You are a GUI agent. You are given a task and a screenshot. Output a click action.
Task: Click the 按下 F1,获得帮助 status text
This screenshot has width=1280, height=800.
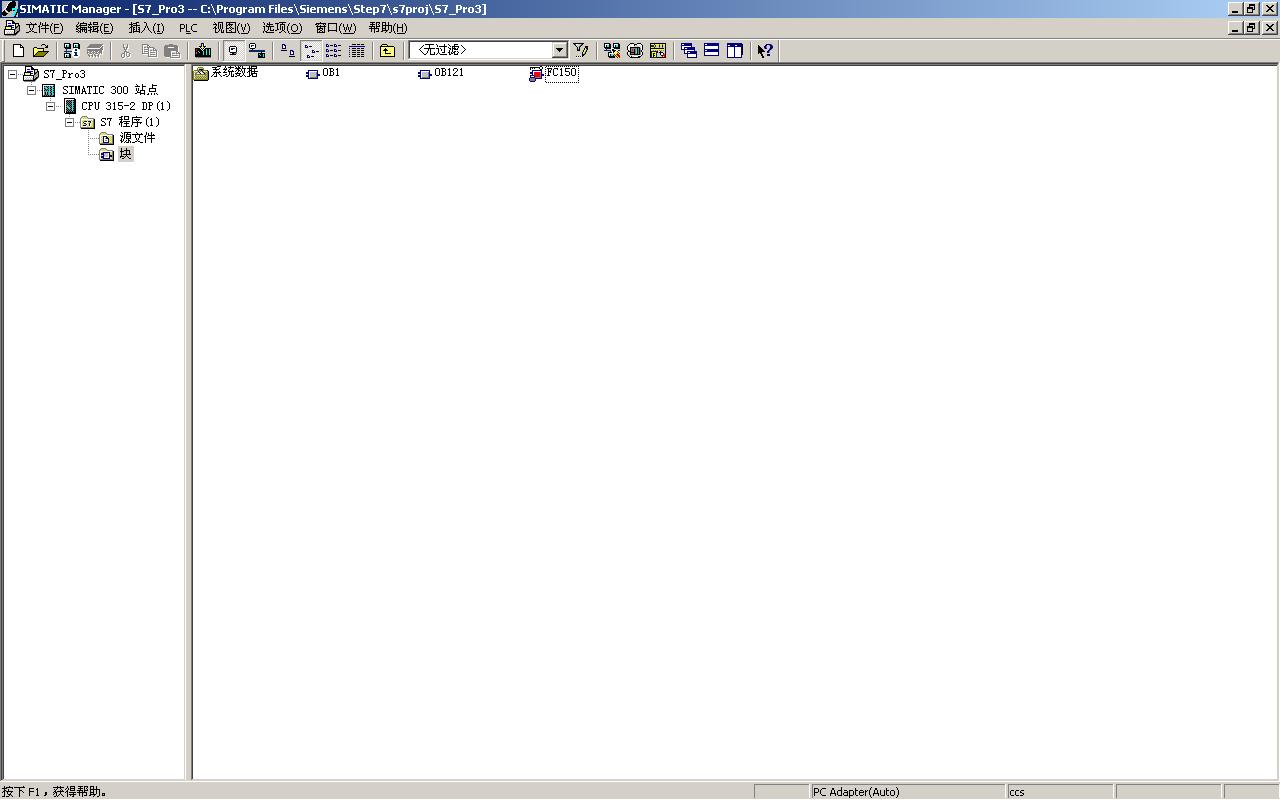pos(54,792)
